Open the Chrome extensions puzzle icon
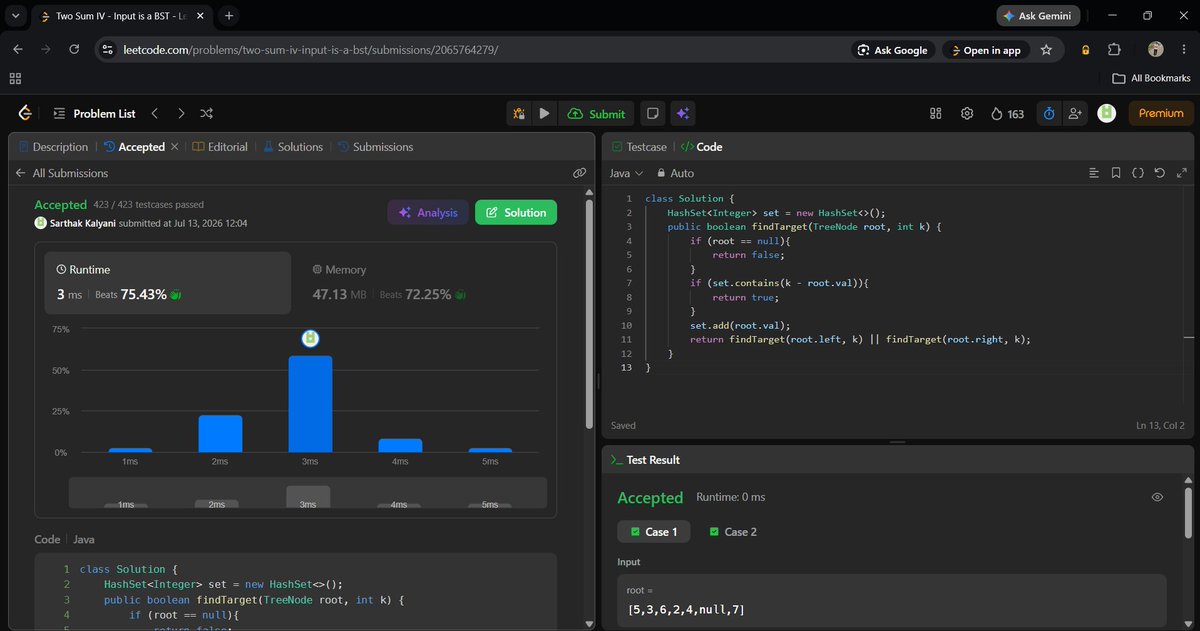The width and height of the screenshot is (1200, 631). click(x=1114, y=50)
